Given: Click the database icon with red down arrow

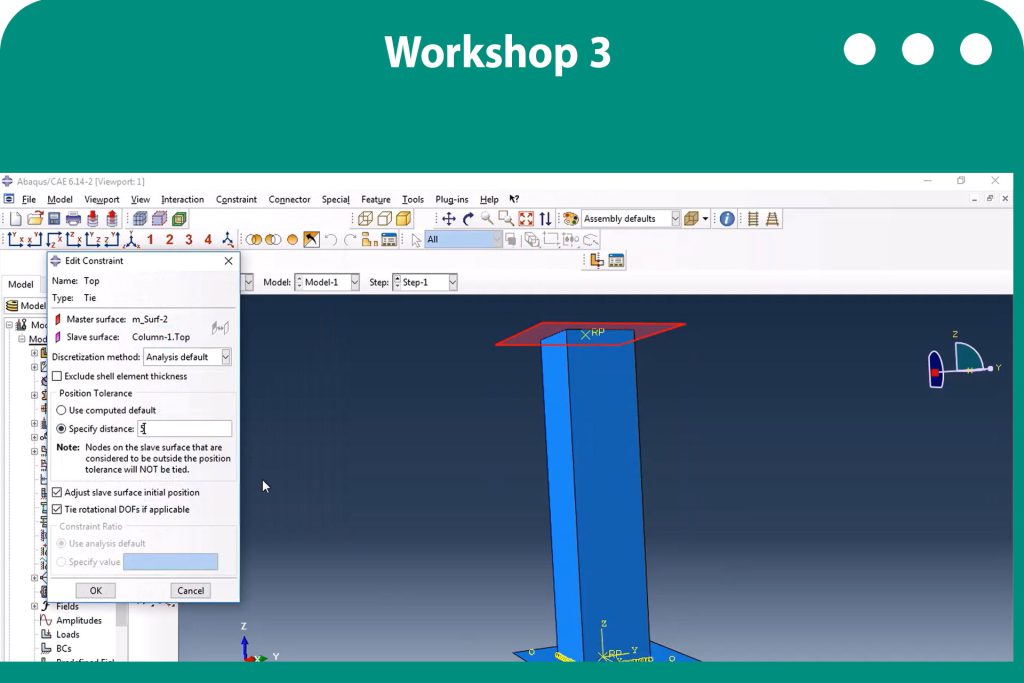Looking at the screenshot, I should (93, 219).
